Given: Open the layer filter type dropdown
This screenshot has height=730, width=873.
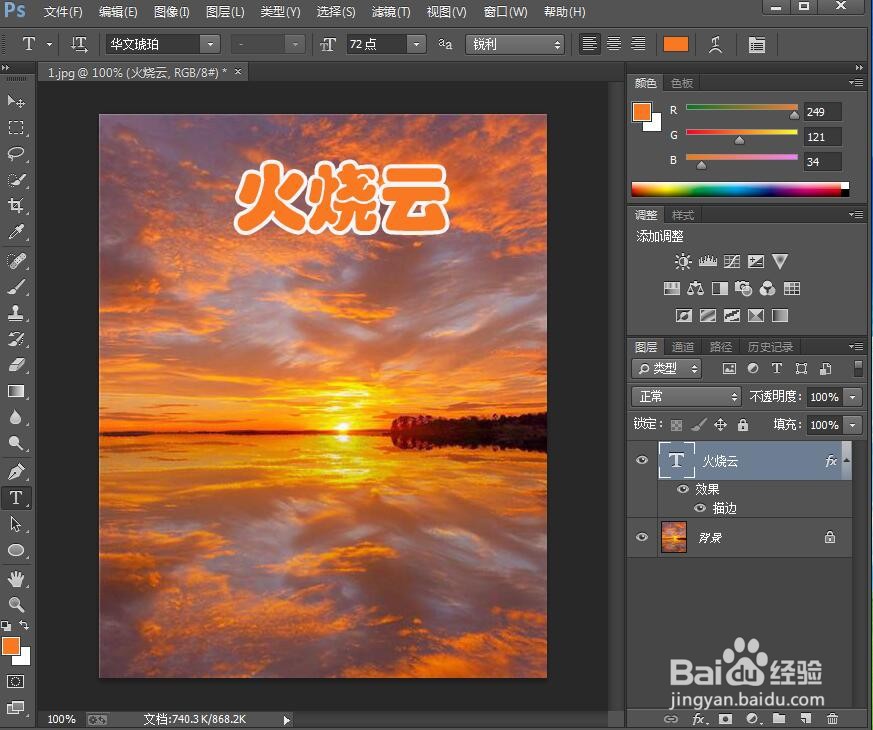Looking at the screenshot, I should [666, 368].
